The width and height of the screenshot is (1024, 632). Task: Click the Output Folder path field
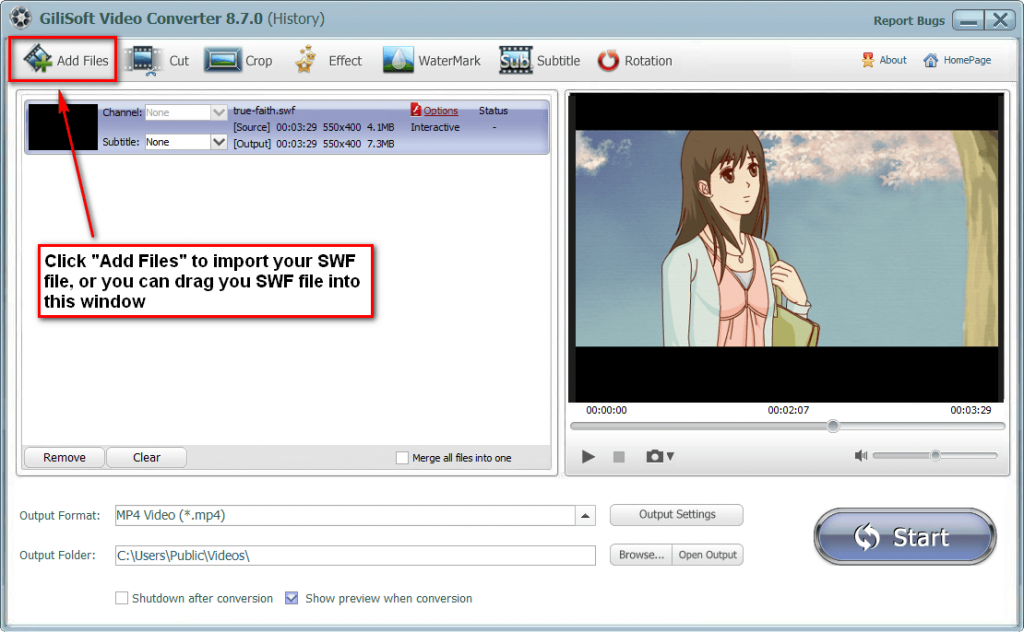coord(355,556)
